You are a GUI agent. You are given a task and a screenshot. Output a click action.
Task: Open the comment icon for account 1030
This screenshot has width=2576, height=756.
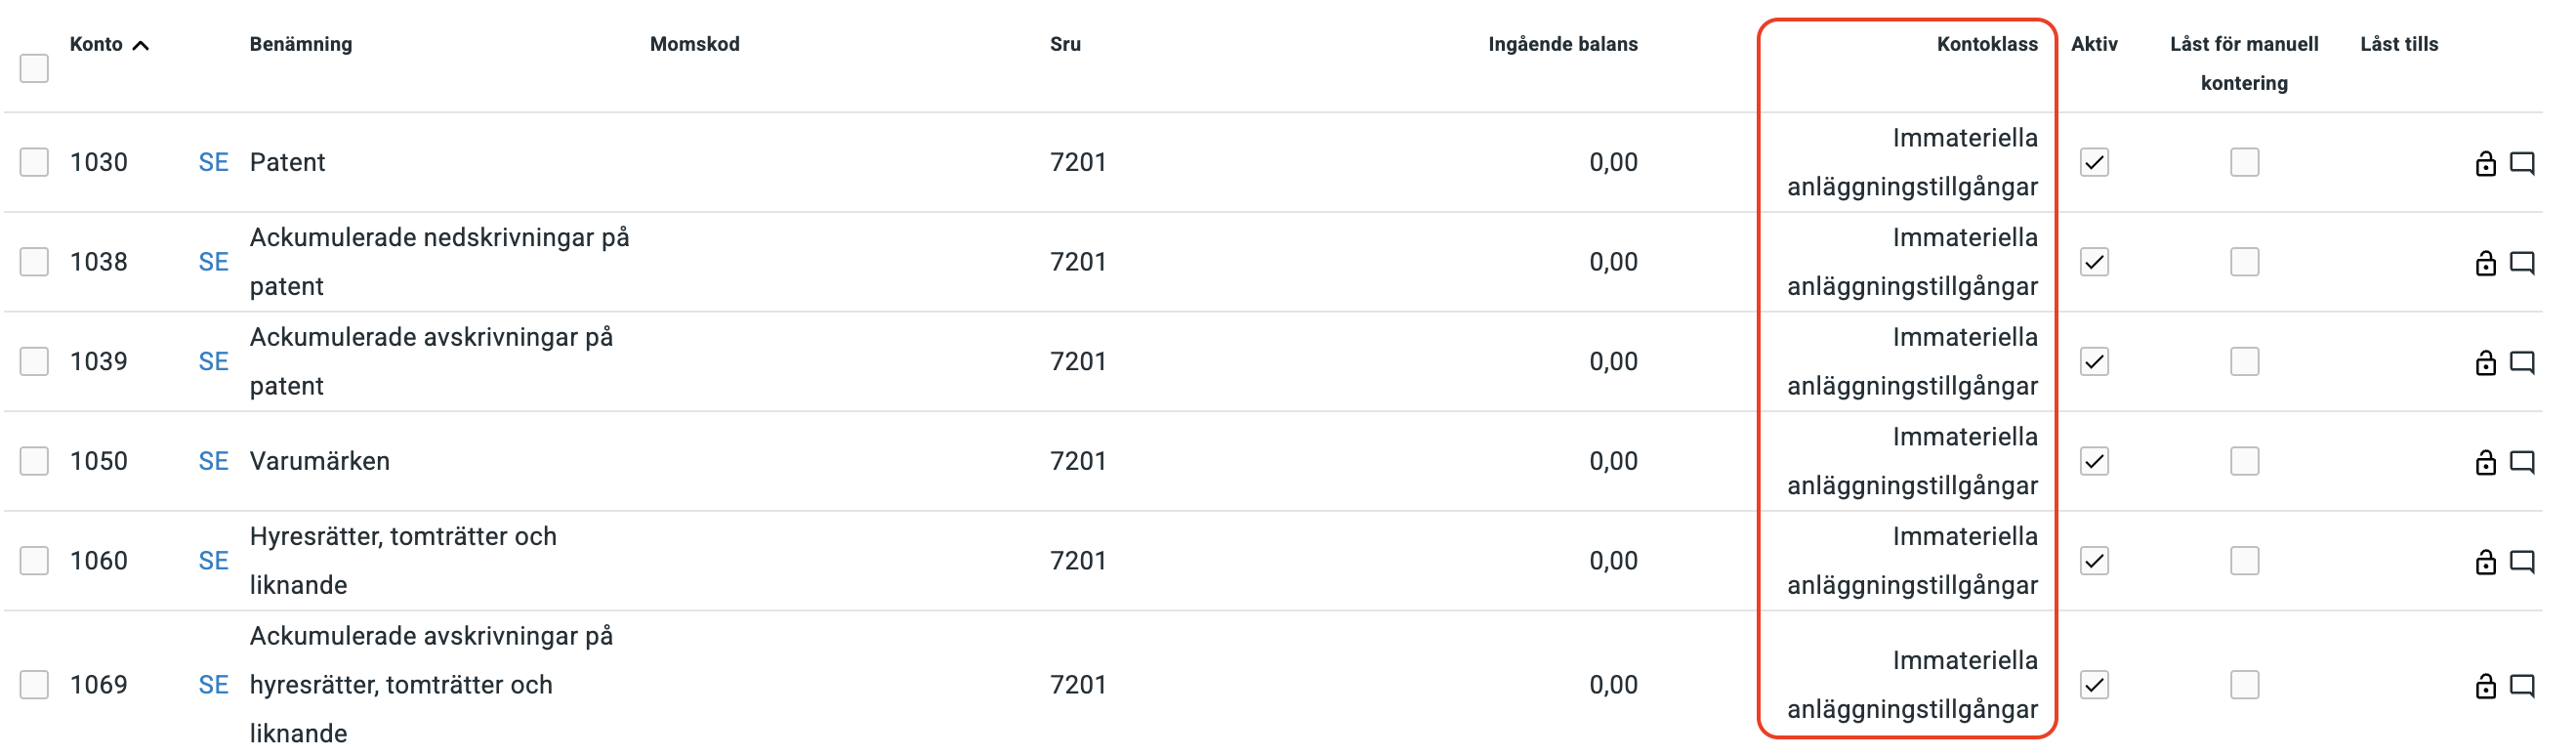point(2522,163)
